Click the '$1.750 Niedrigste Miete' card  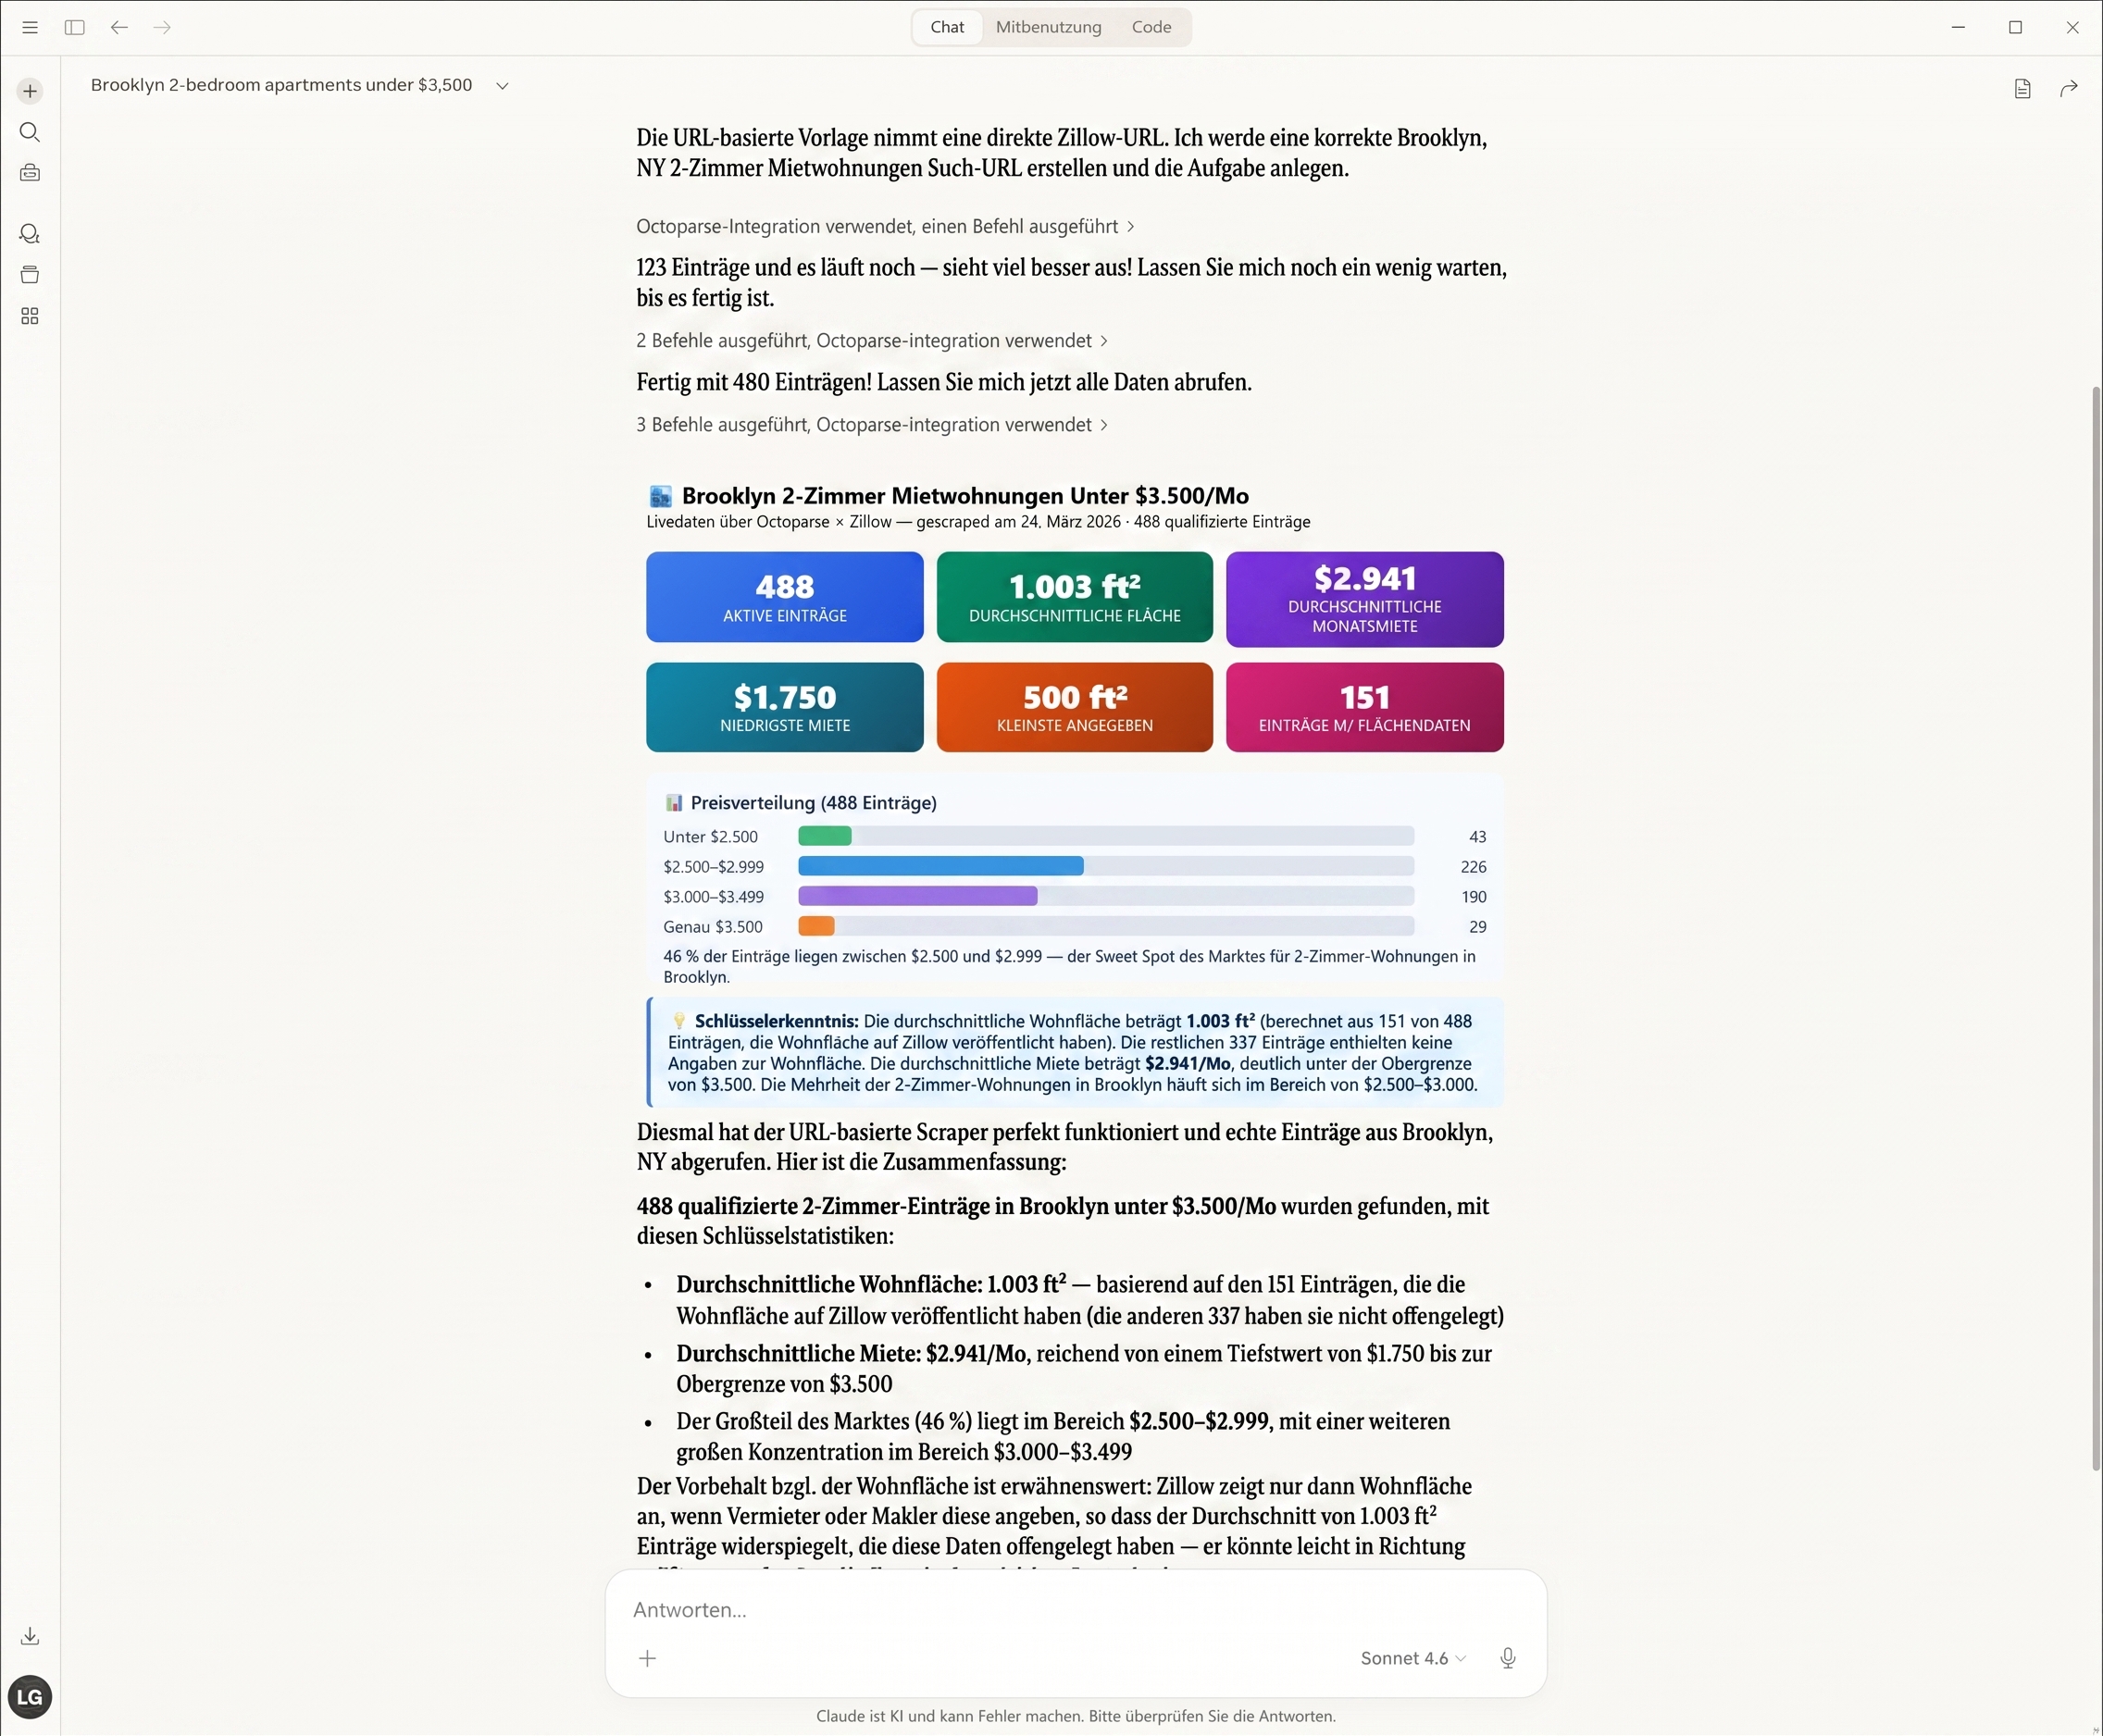[x=785, y=707]
